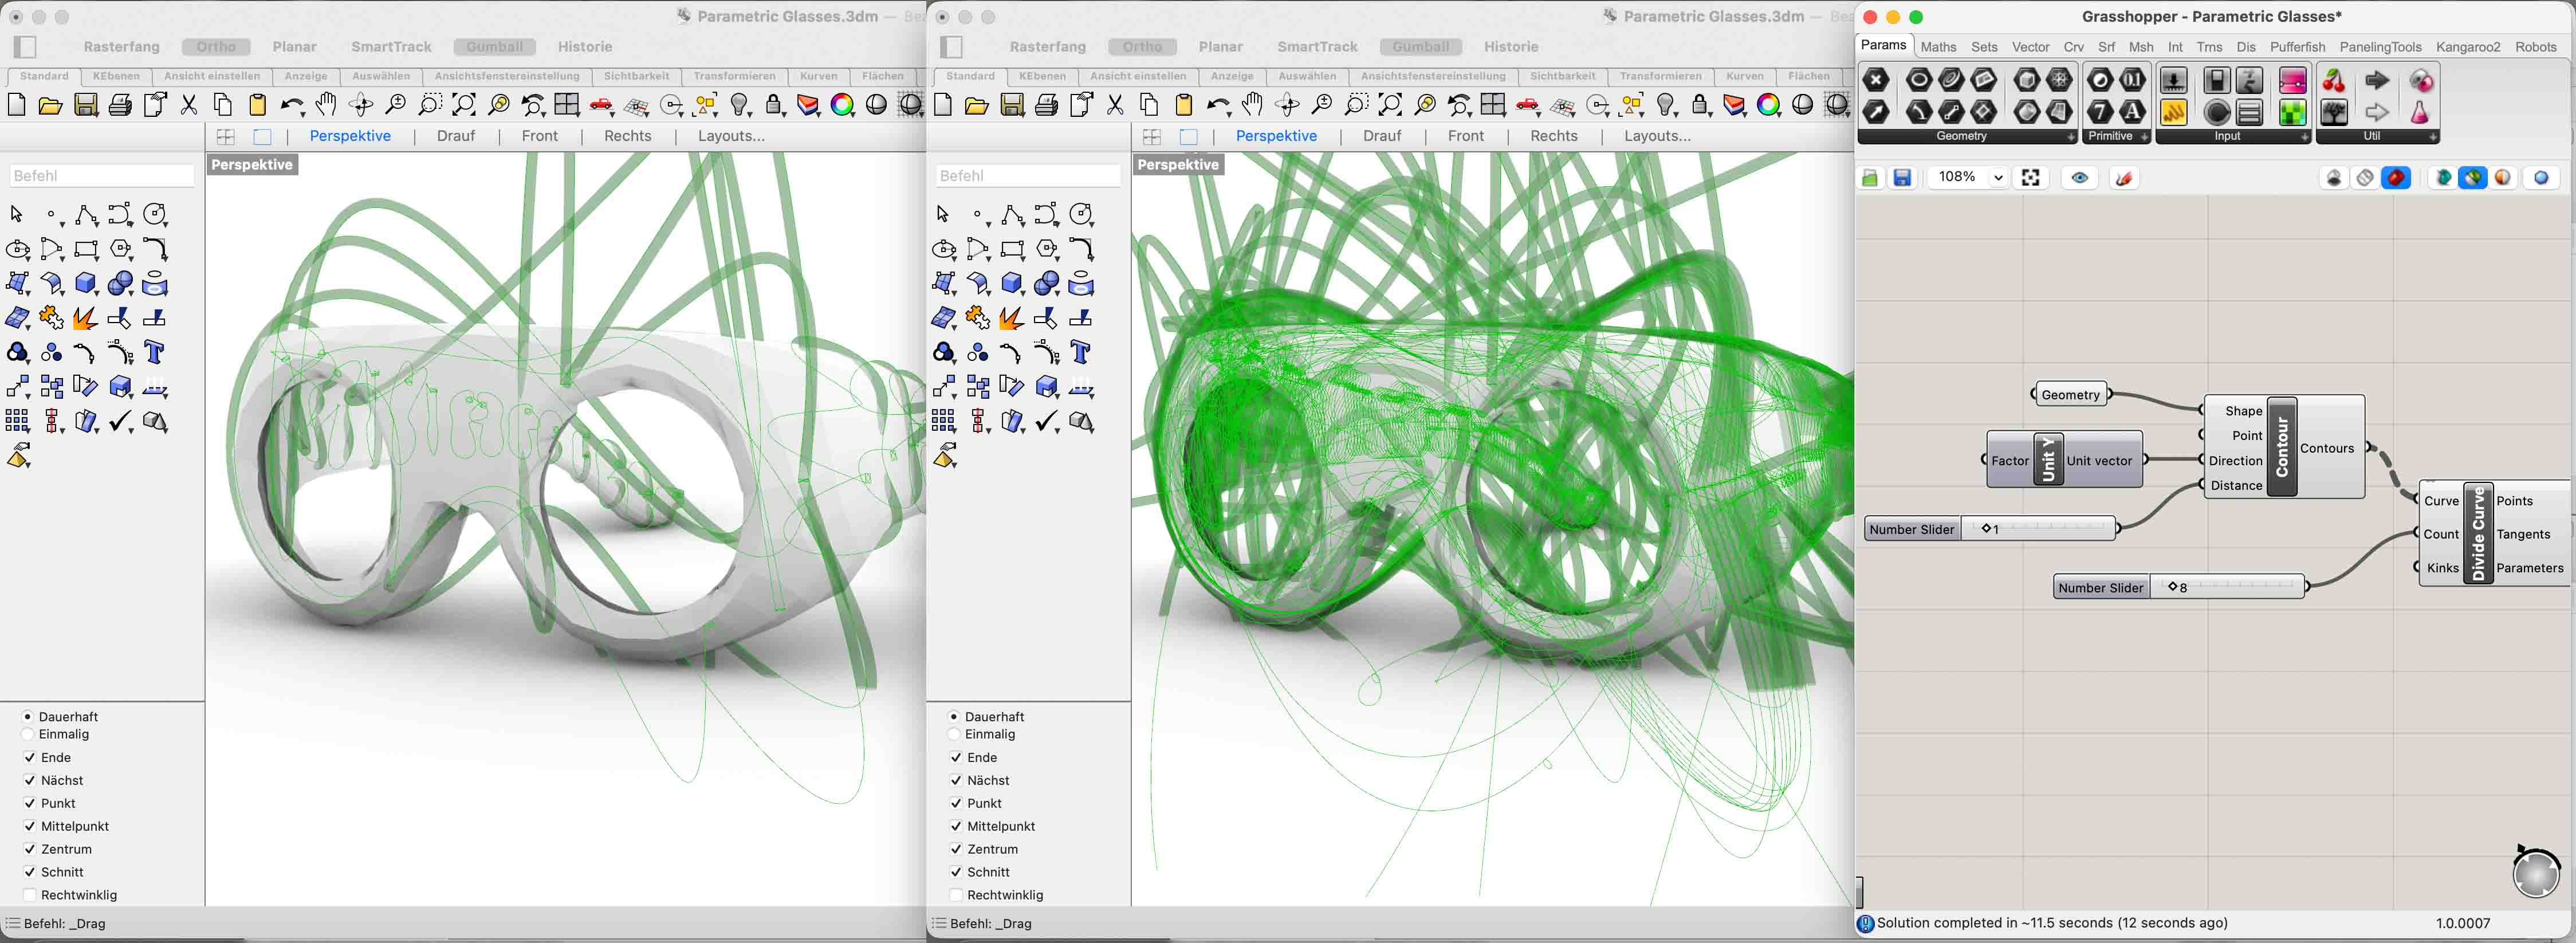
Task: Click the Befehl command field in left window
Action: click(101, 176)
